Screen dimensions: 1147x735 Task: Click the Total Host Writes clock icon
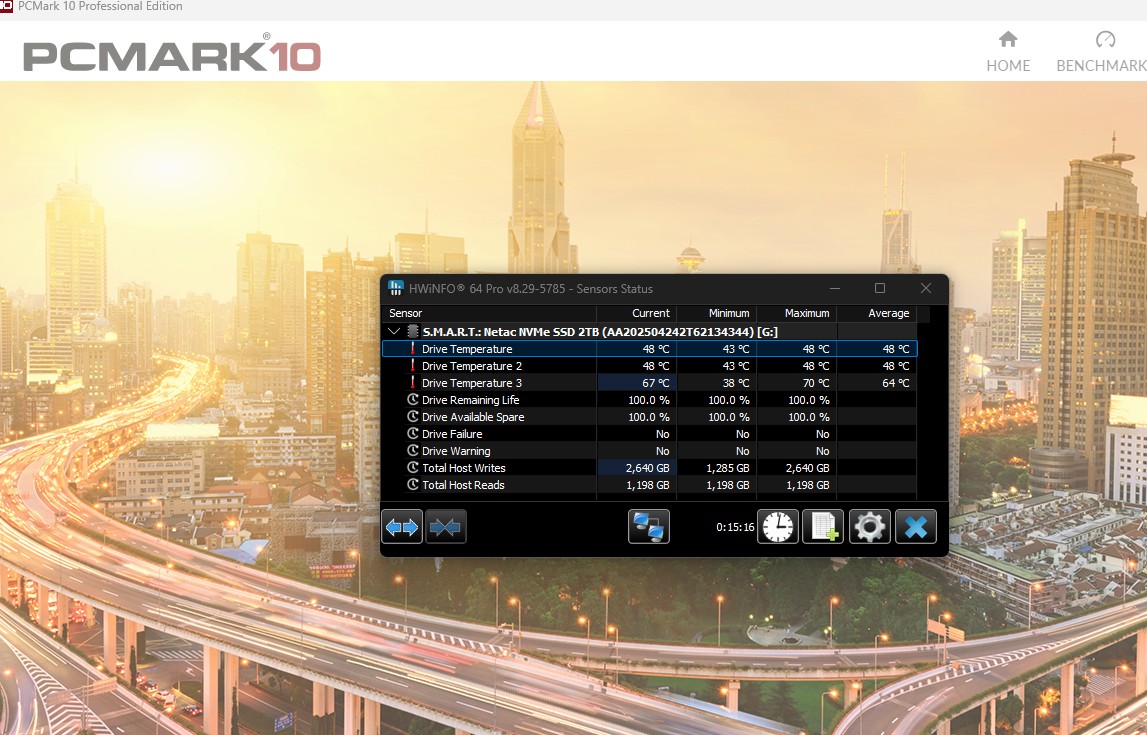click(x=413, y=467)
